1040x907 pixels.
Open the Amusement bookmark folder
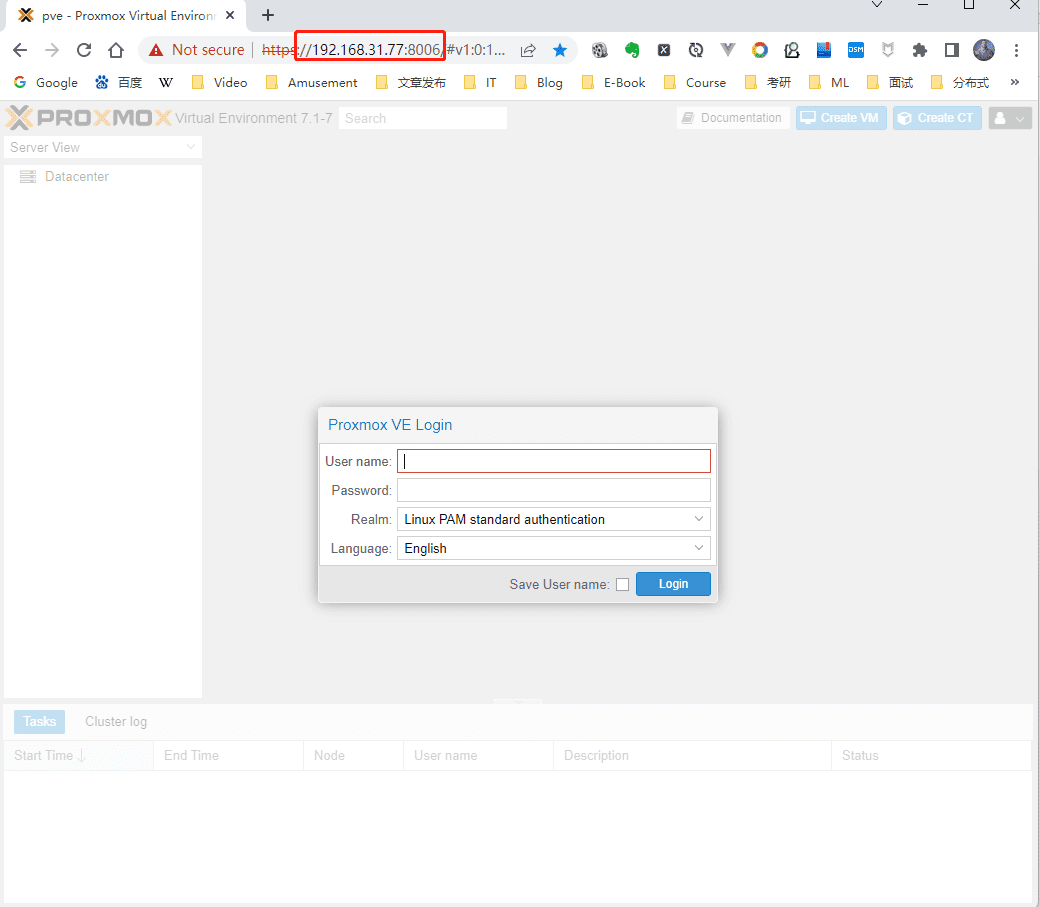tap(311, 82)
